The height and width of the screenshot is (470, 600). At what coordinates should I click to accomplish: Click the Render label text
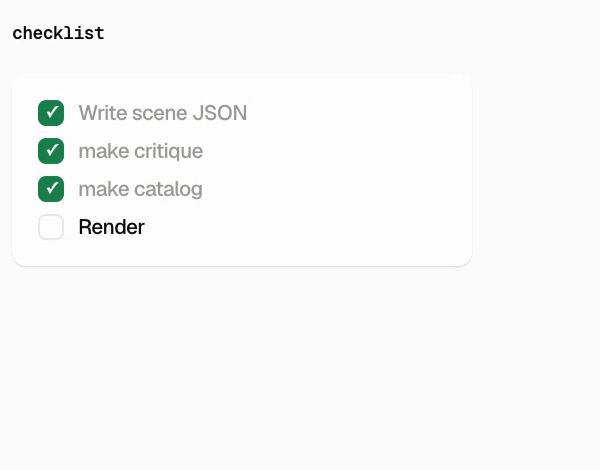pos(111,227)
